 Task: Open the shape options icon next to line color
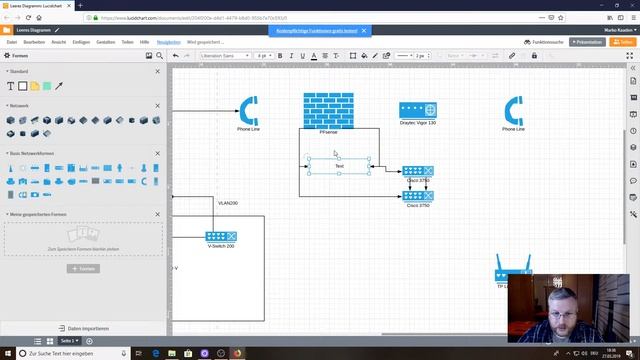pos(386,56)
